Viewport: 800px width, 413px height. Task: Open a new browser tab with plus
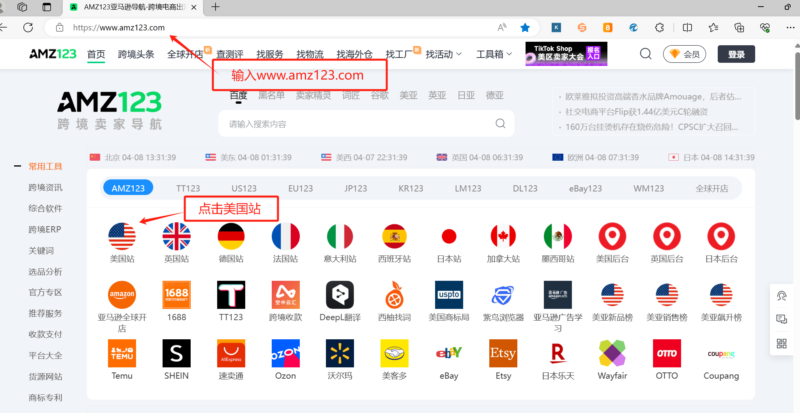click(215, 7)
